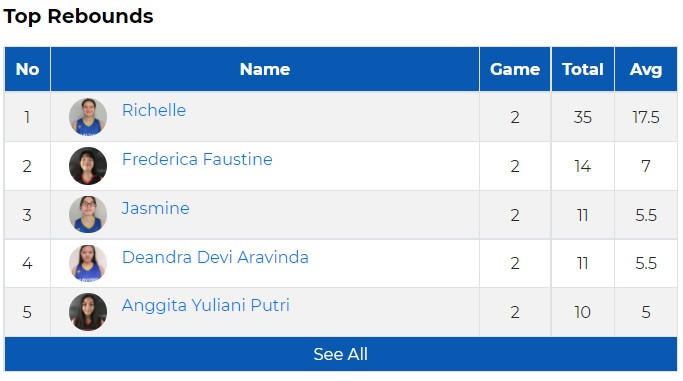Click Deandra Devi Aravinda's avatar photo

coord(88,263)
